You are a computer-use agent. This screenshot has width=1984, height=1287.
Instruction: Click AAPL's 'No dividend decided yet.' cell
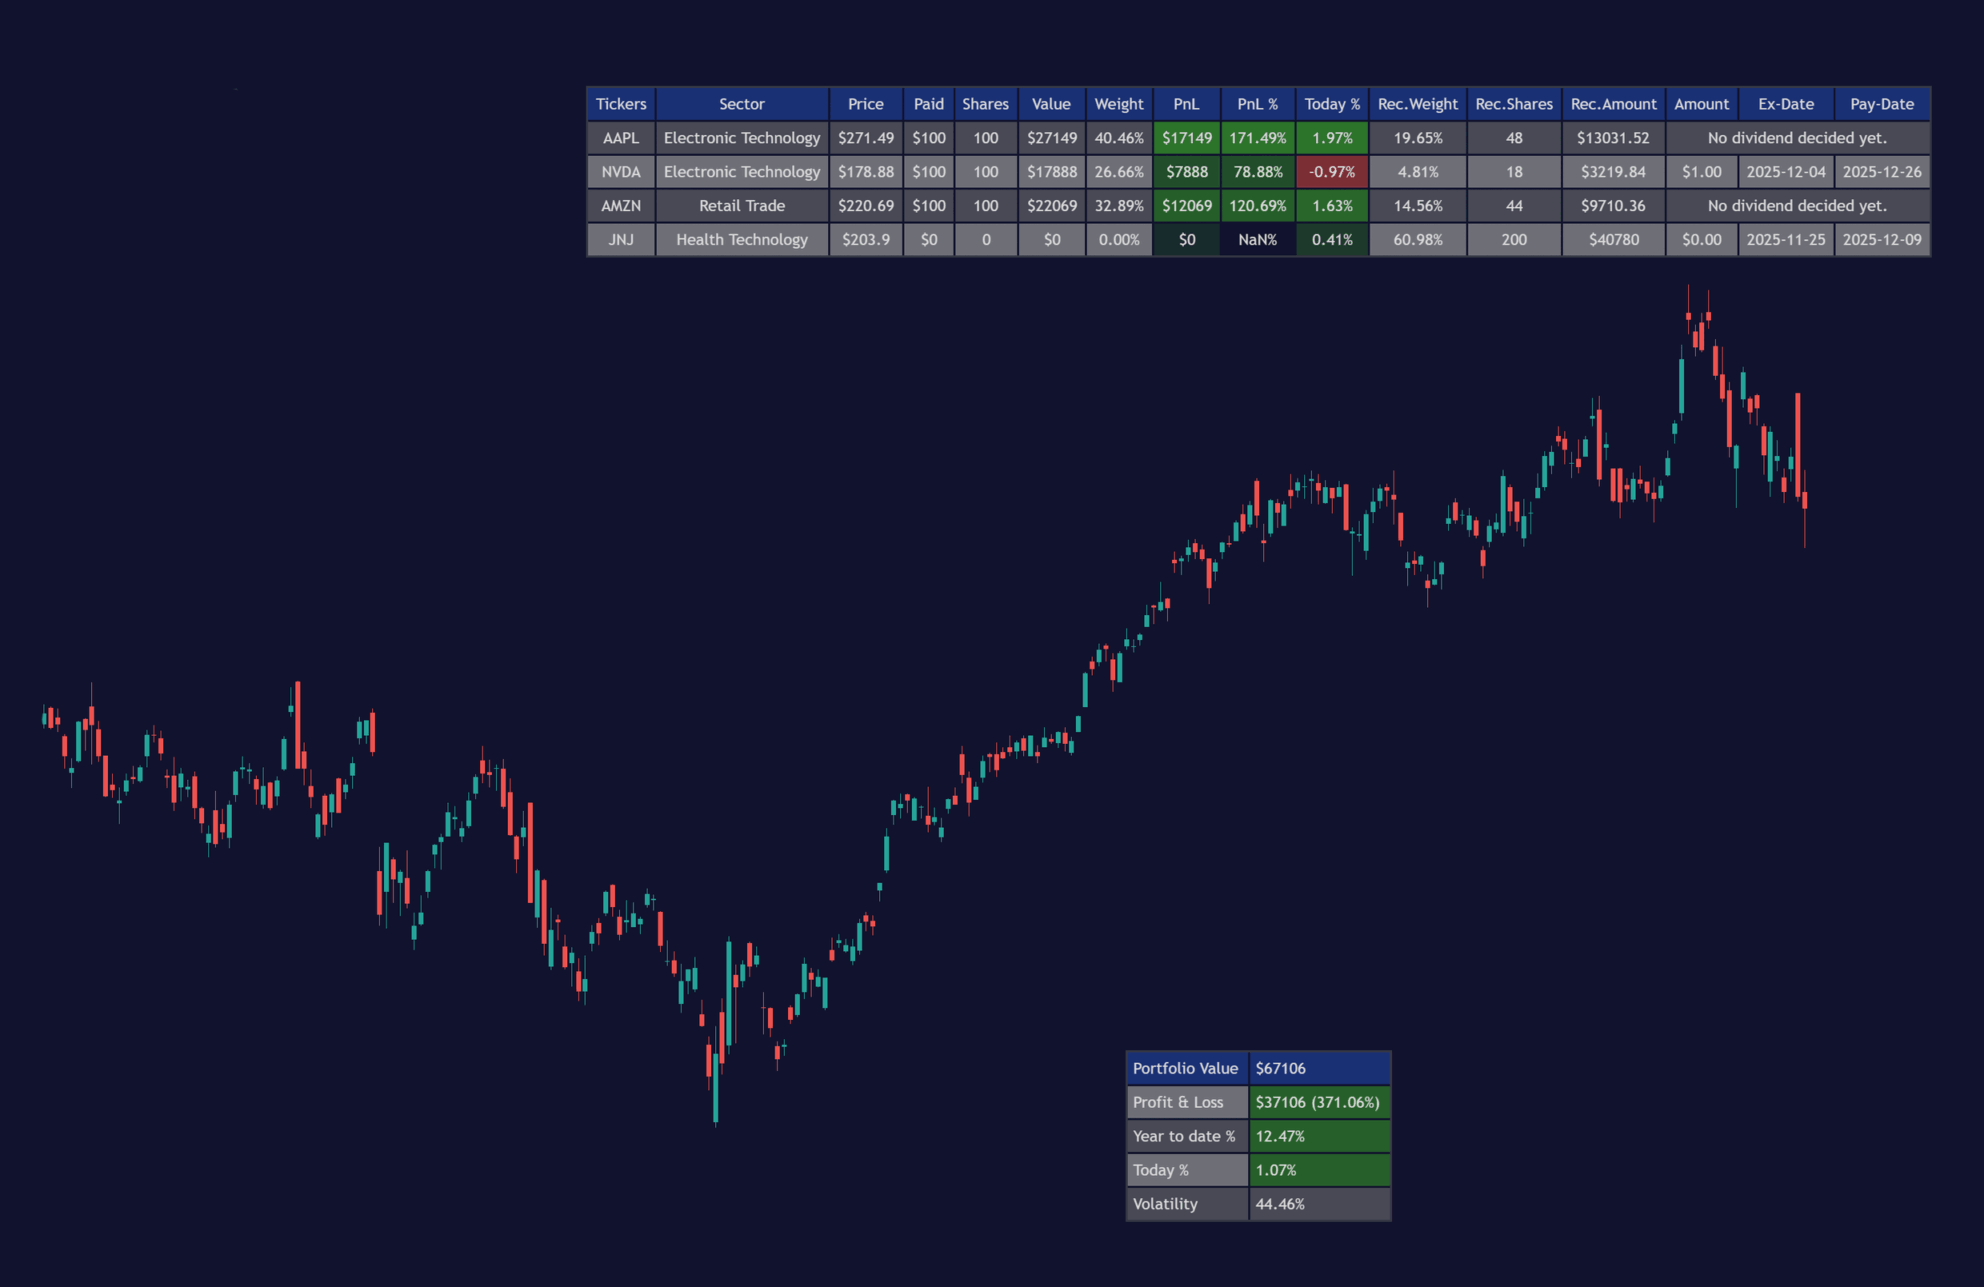pyautogui.click(x=1797, y=138)
